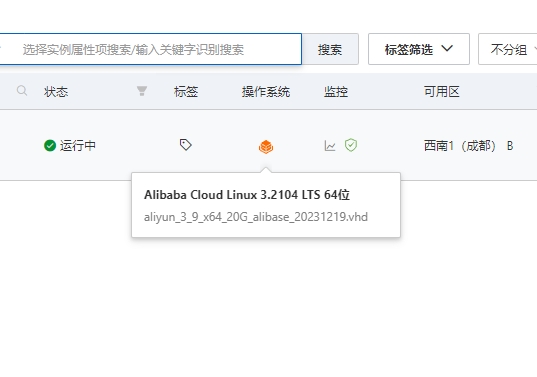This screenshot has height=377, width=537.
Task: Open the 状态 column filter funnel
Action: click(x=142, y=91)
